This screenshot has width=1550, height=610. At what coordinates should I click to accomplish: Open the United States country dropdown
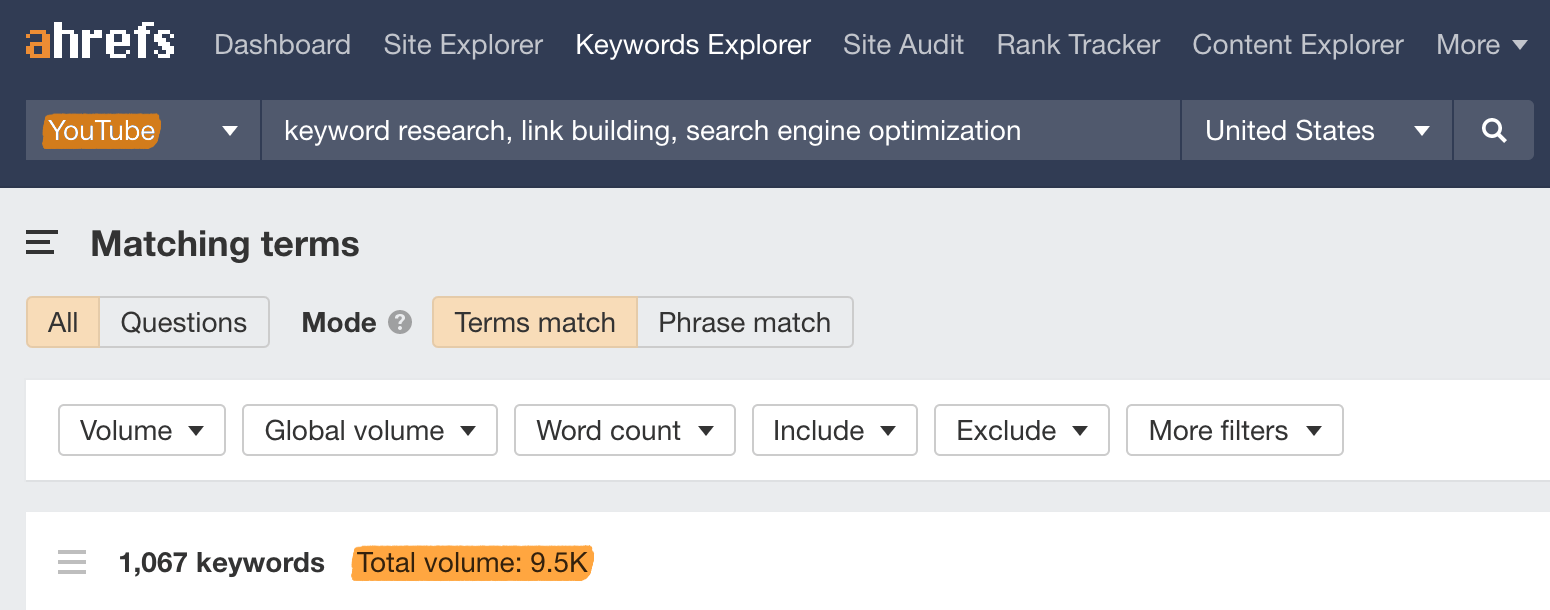click(x=1316, y=130)
